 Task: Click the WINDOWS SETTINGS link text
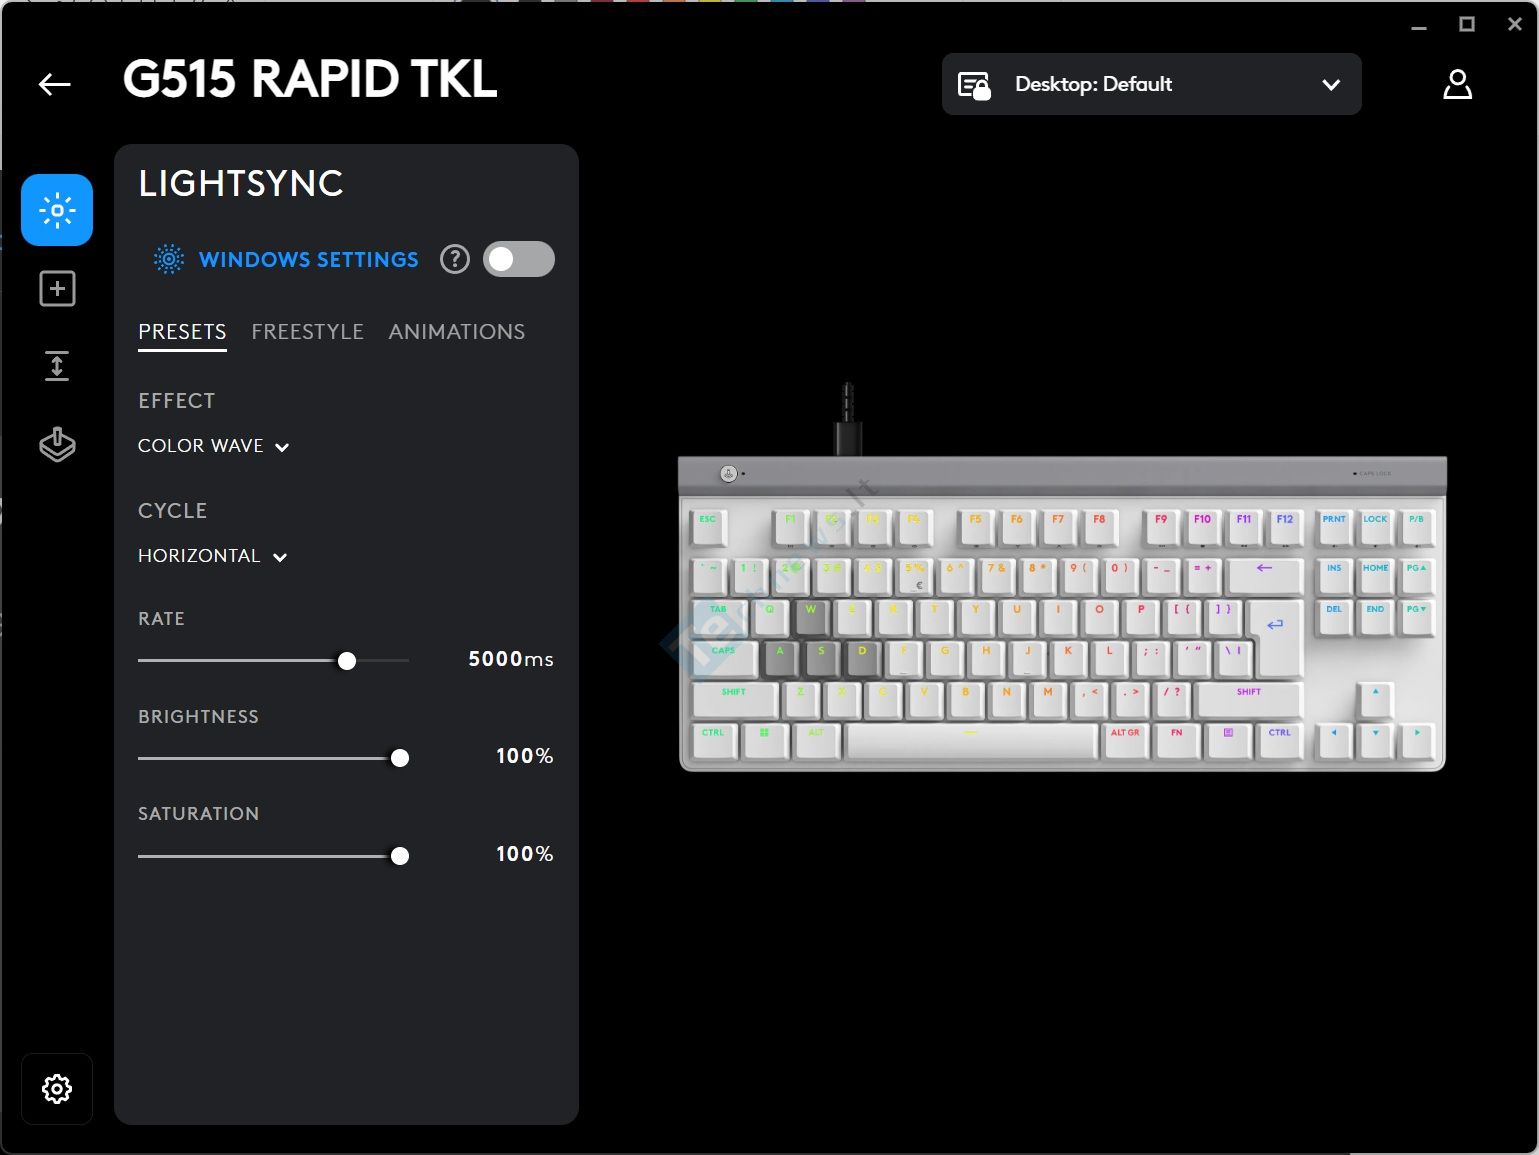point(308,260)
